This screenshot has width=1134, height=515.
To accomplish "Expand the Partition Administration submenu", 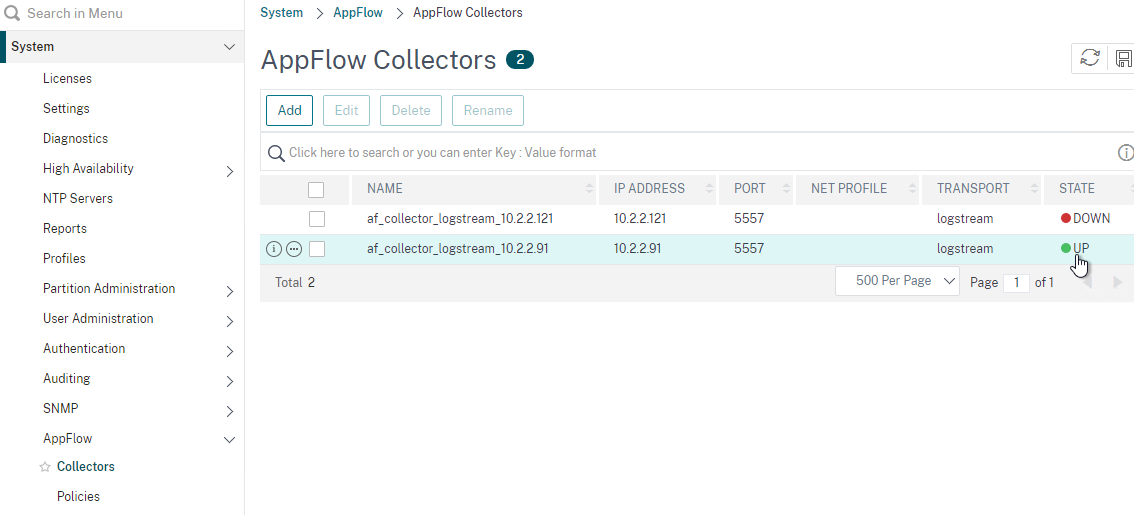I will (230, 291).
